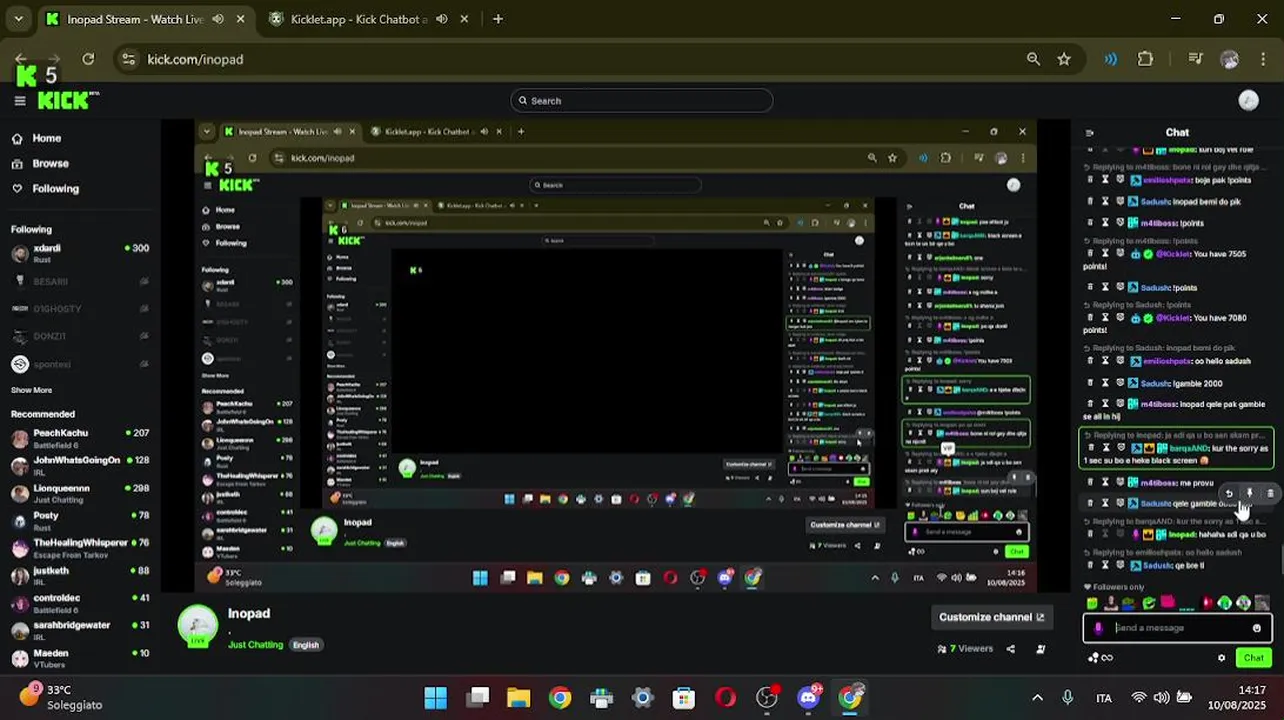The width and height of the screenshot is (1284, 720).
Task: Reload the kick.com page
Action: (88, 59)
